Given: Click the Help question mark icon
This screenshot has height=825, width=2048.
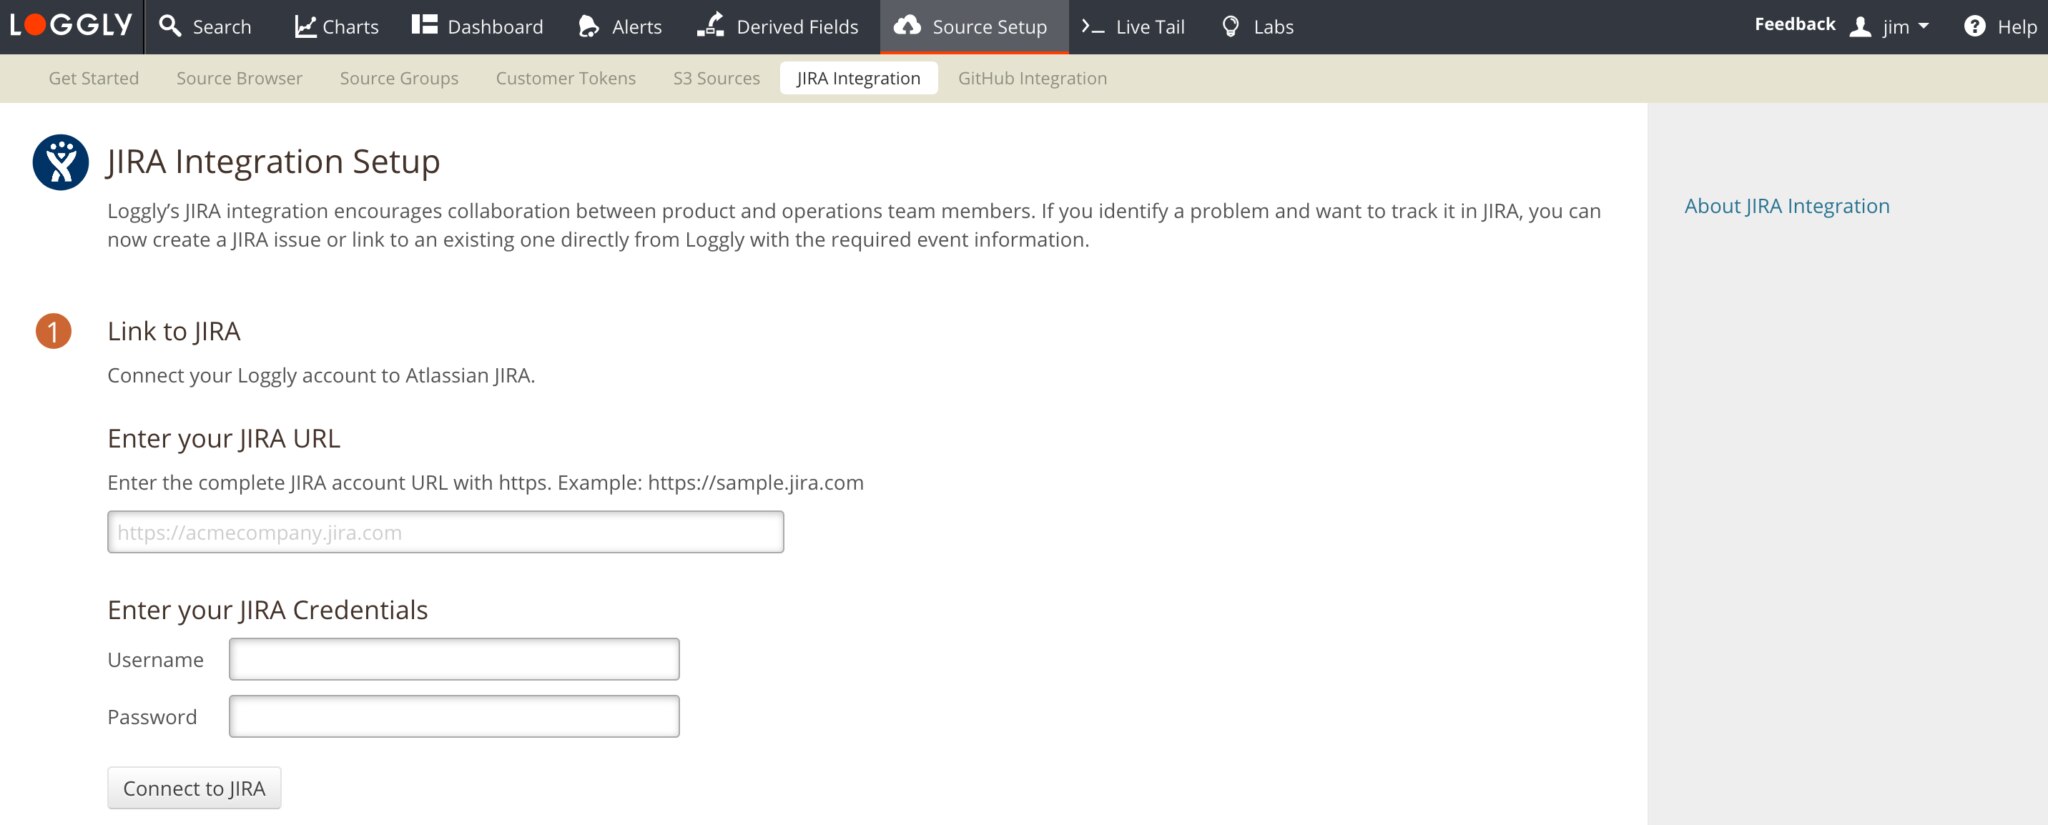Looking at the screenshot, I should (x=1974, y=27).
